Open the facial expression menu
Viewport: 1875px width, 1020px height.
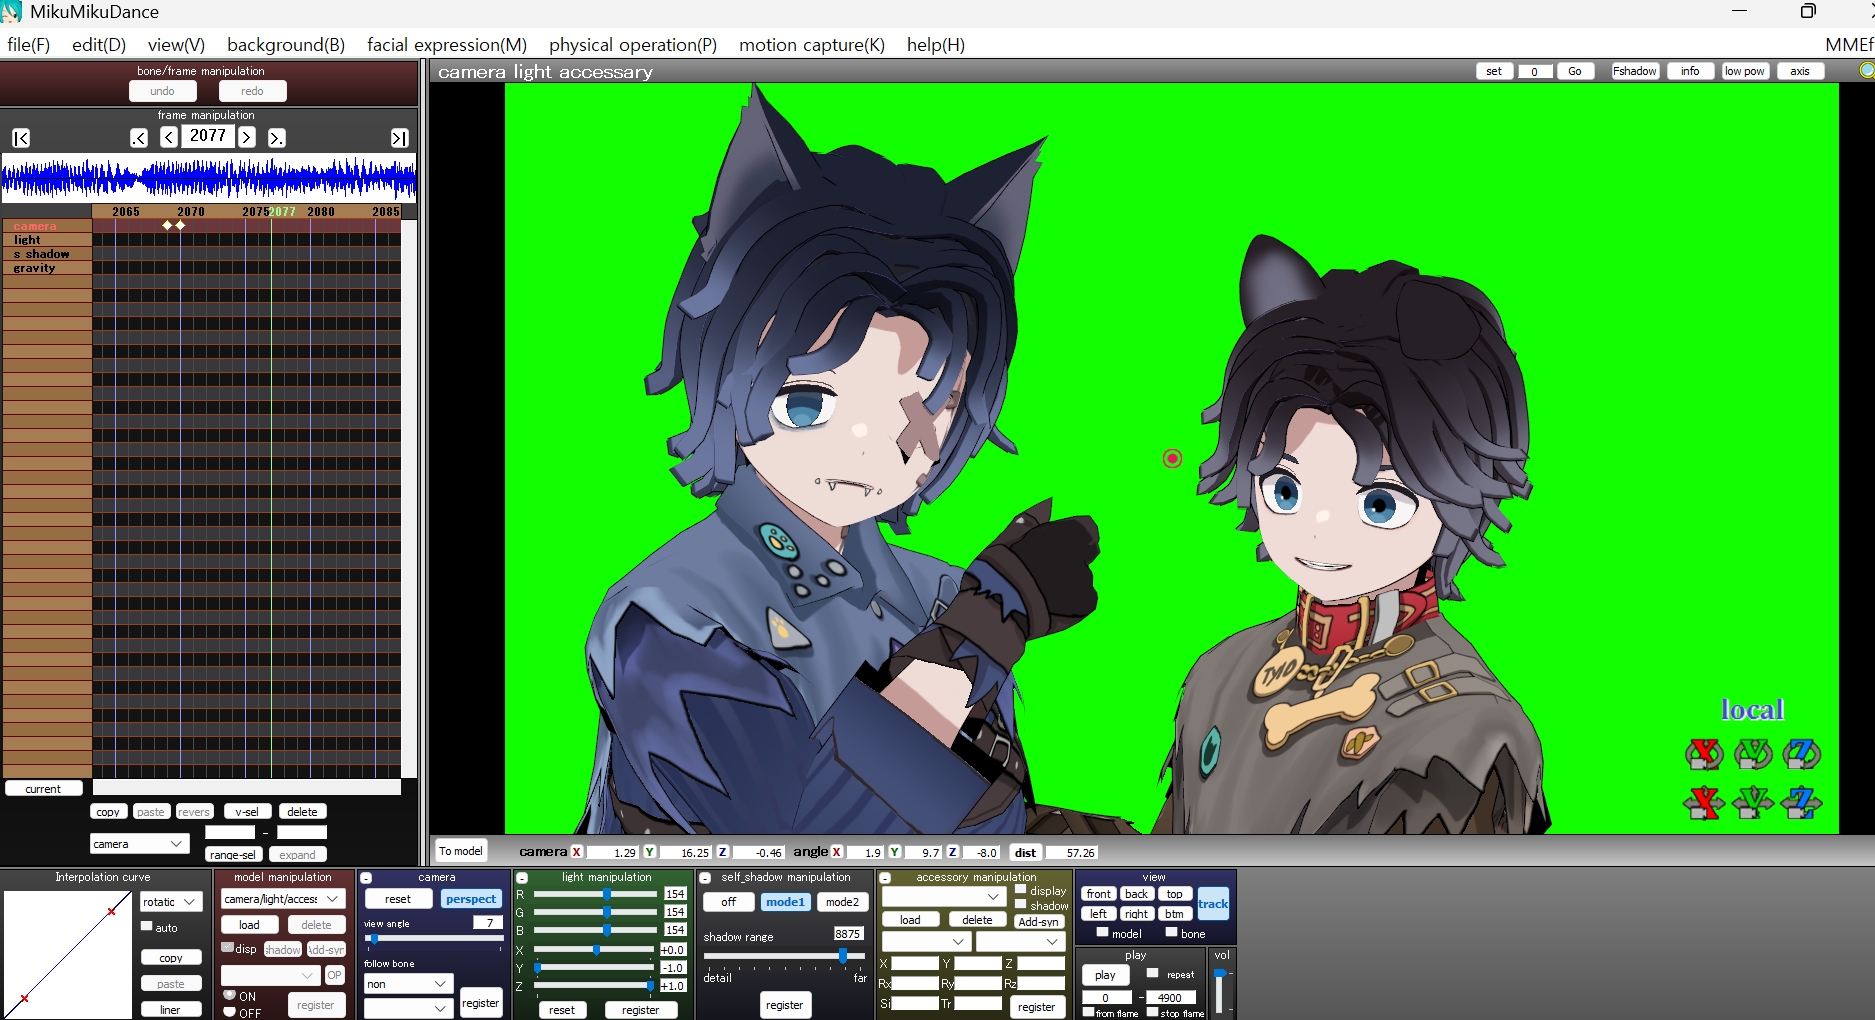coord(446,45)
